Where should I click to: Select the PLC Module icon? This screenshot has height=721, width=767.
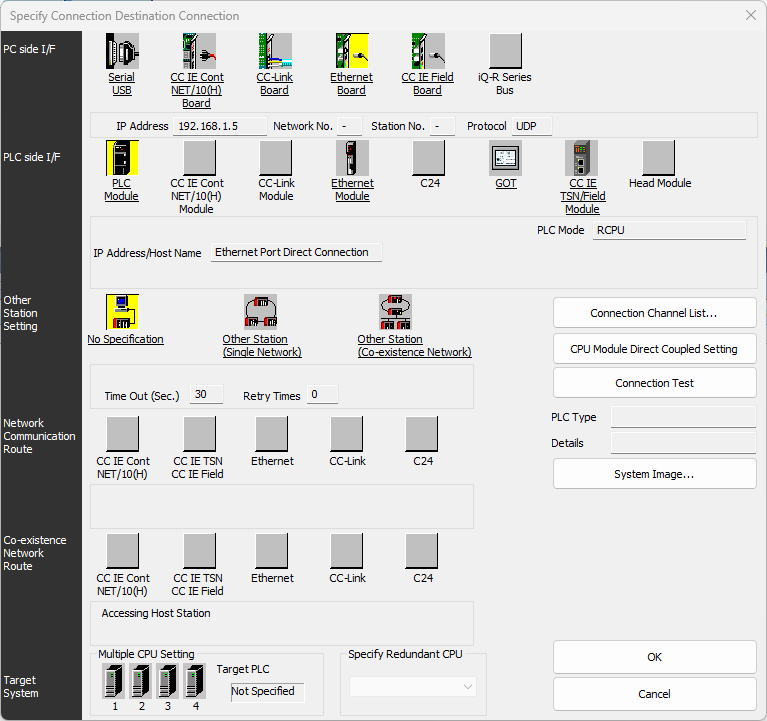(122, 157)
